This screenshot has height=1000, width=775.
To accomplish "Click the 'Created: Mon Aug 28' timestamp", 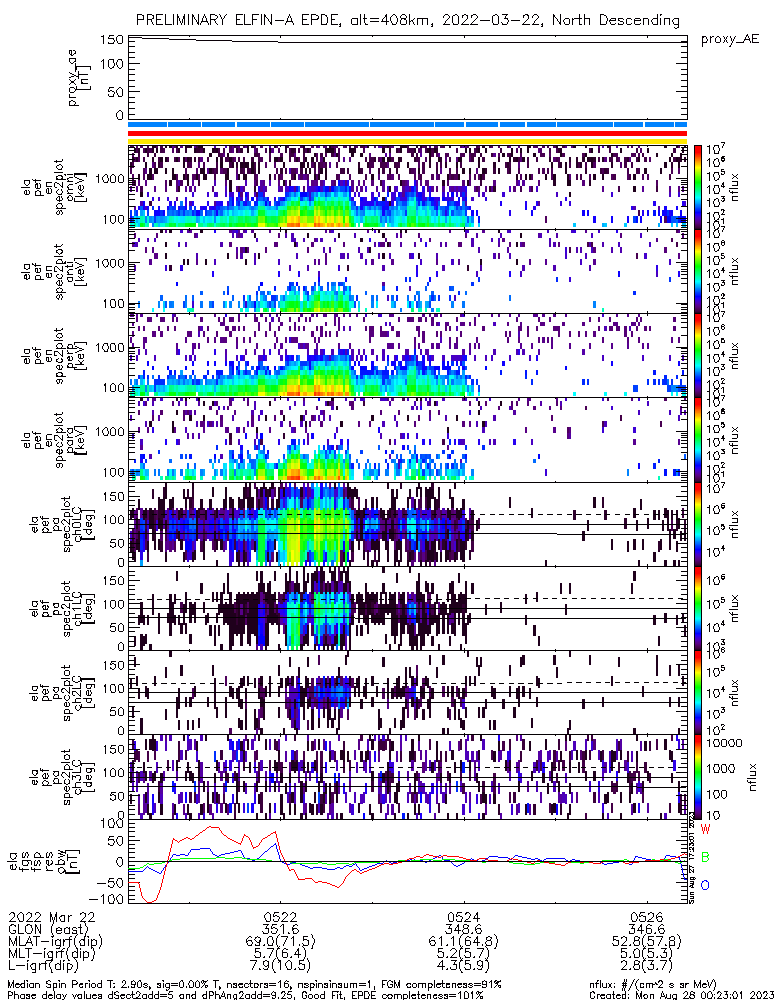I will (681, 995).
